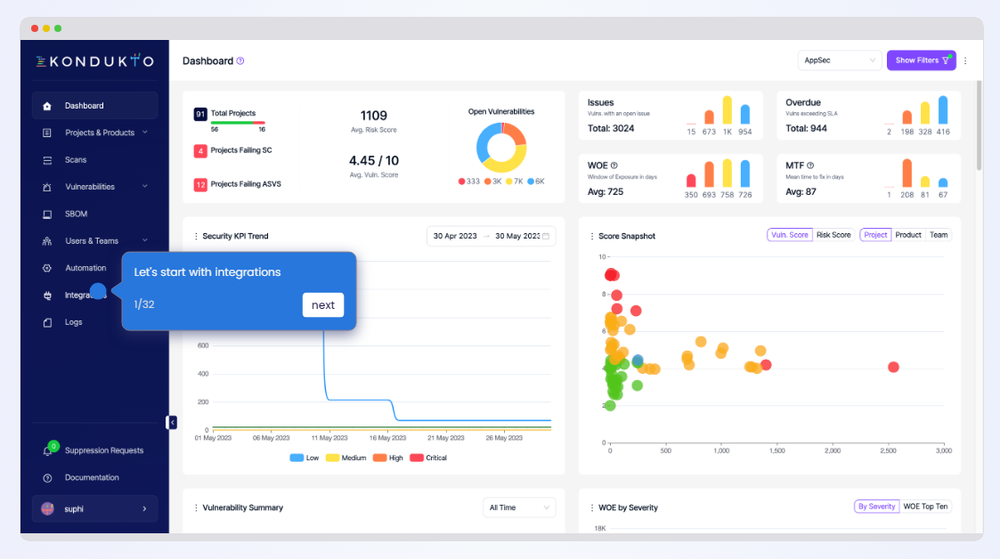Click the 30 Apr 2023 start date field
This screenshot has height=559, width=1000.
point(455,236)
